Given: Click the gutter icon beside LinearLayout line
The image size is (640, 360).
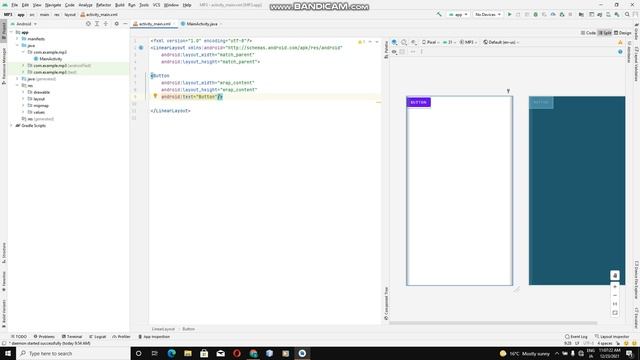Looking at the screenshot, I should click(x=141, y=48).
